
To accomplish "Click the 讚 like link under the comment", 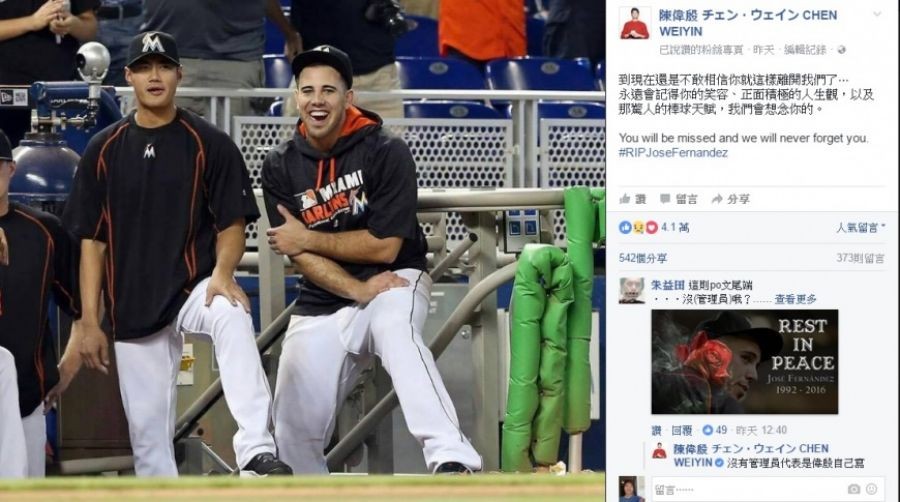I will pyautogui.click(x=657, y=430).
